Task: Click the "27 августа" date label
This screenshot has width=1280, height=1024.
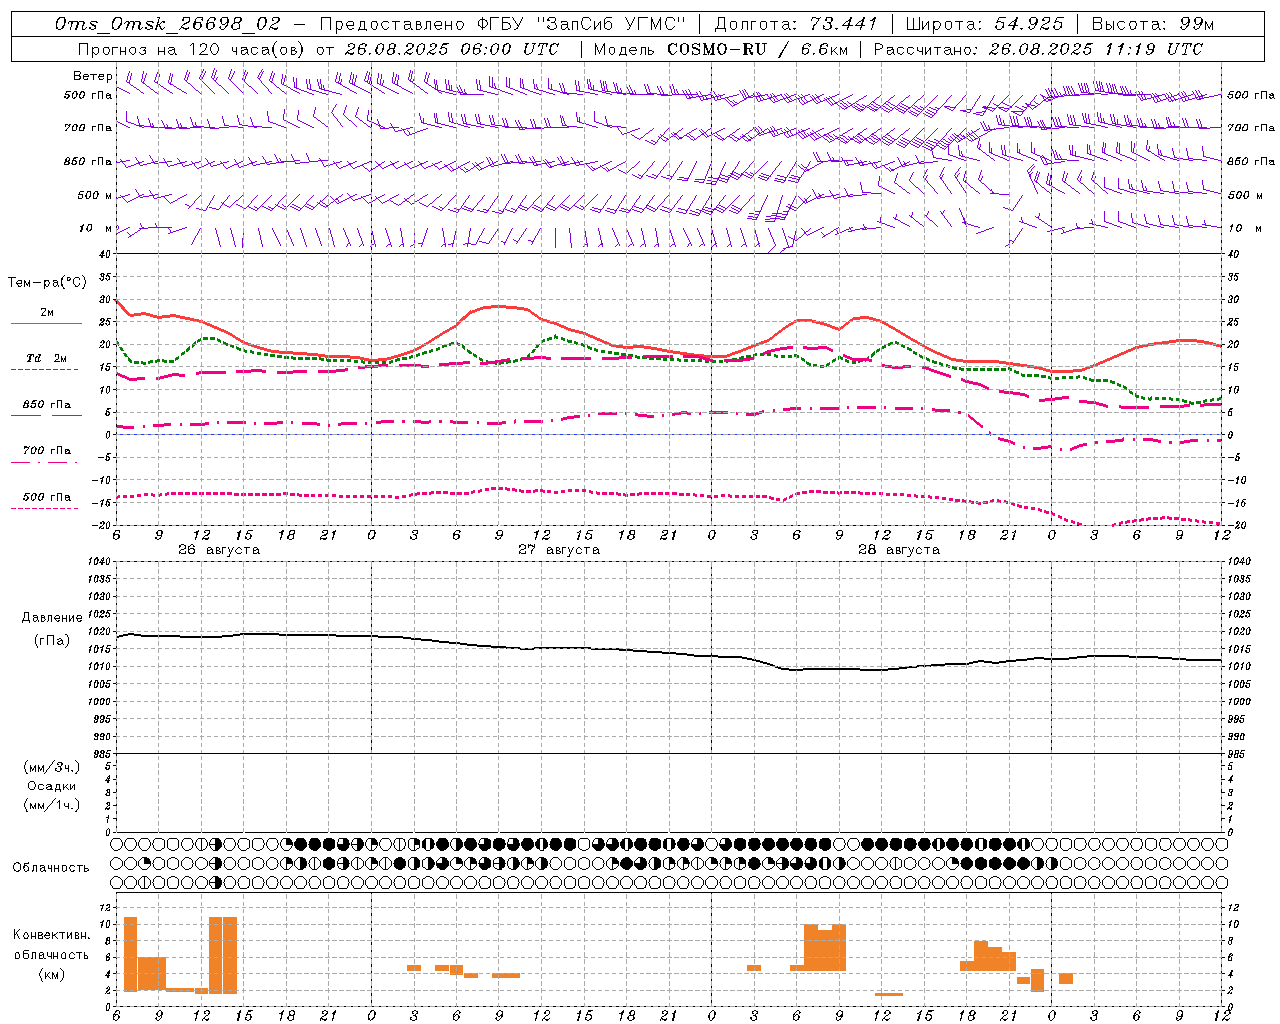Action: click(559, 550)
